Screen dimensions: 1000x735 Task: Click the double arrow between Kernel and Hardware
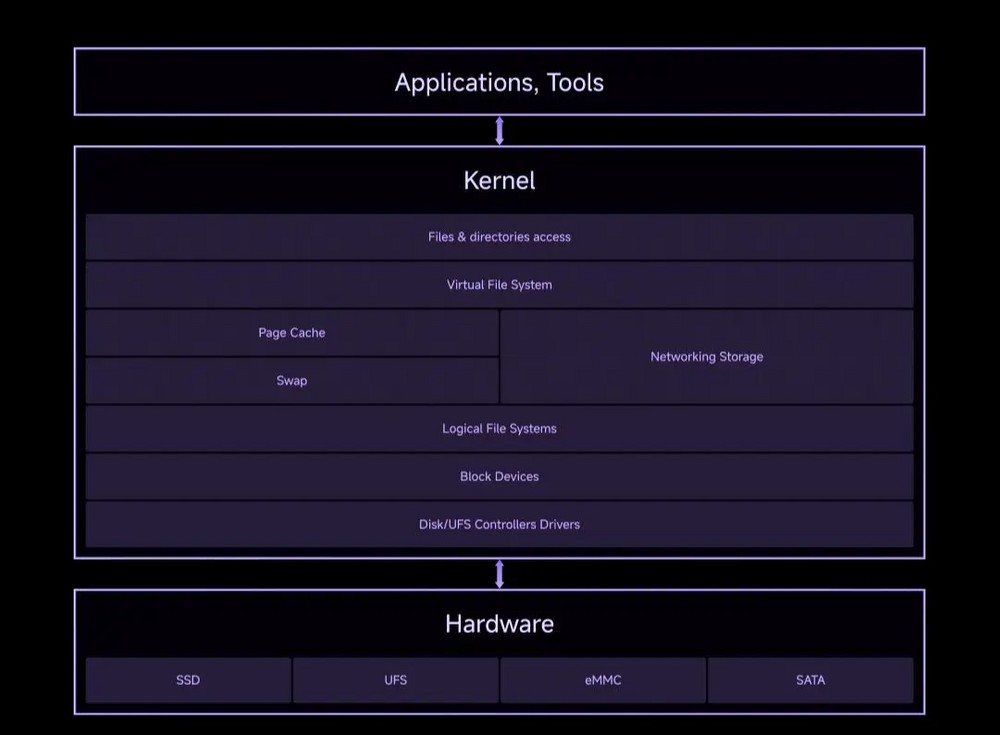point(500,574)
